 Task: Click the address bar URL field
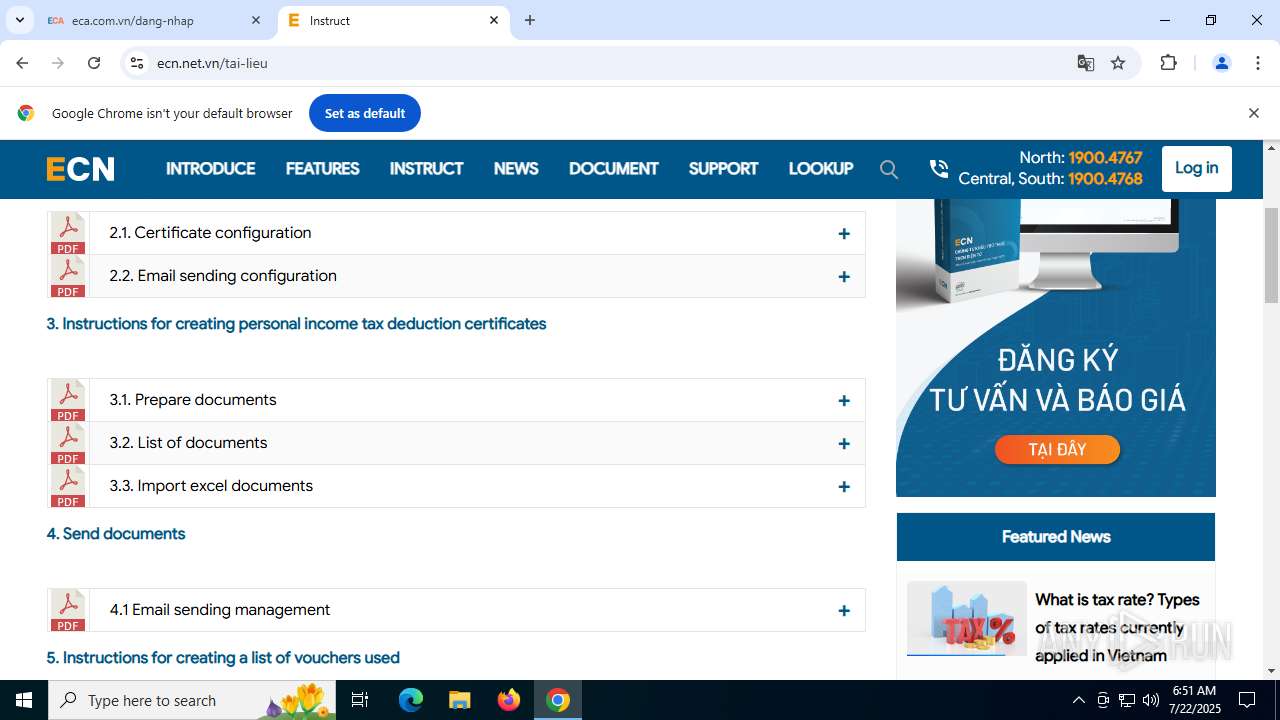(610, 63)
